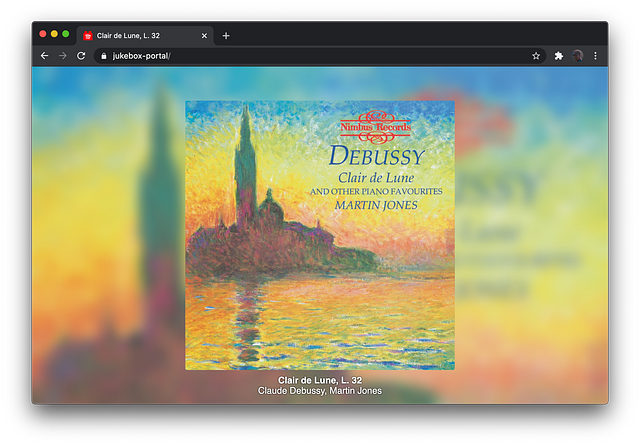Click the red favicon on the tab
This screenshot has width=640, height=446.
(88, 36)
